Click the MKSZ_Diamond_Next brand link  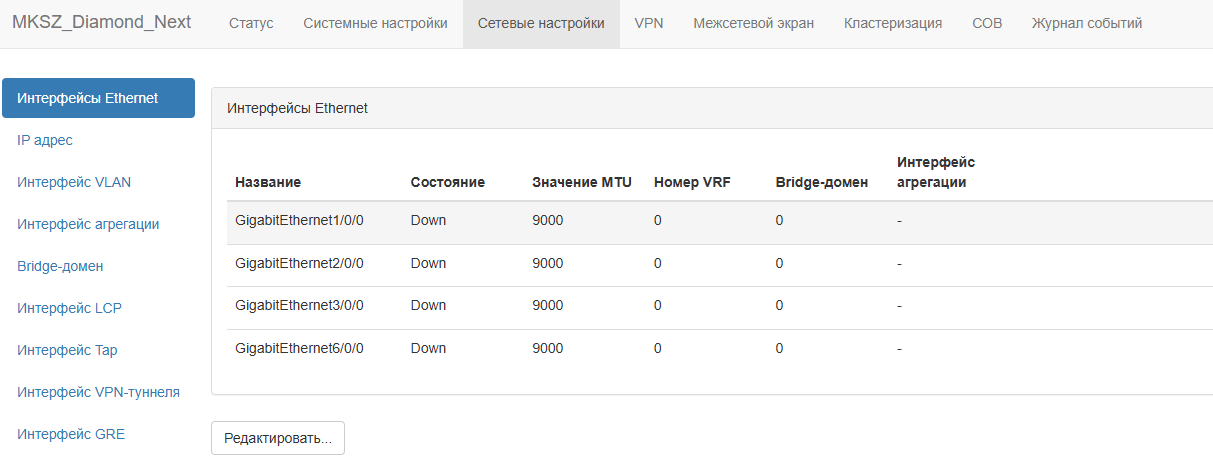[x=102, y=22]
